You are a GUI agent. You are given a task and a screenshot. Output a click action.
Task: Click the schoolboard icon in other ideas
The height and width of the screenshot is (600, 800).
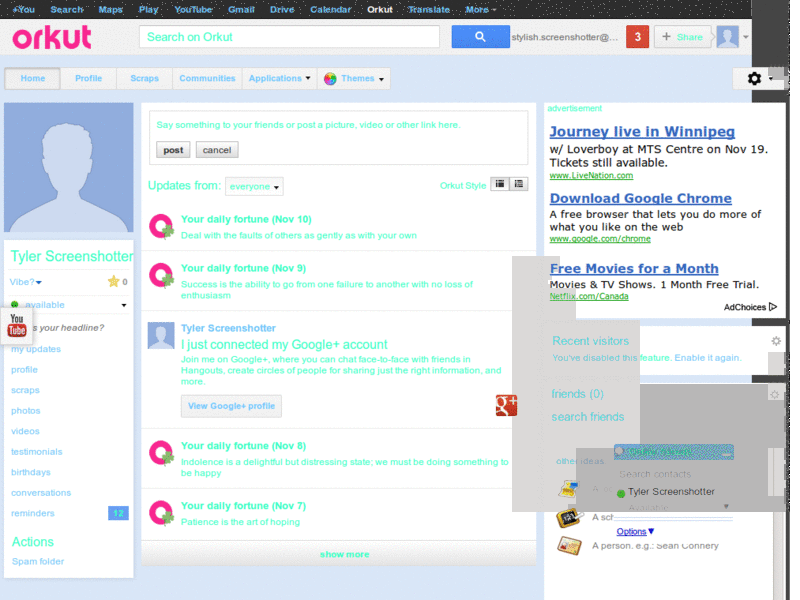coord(569,518)
